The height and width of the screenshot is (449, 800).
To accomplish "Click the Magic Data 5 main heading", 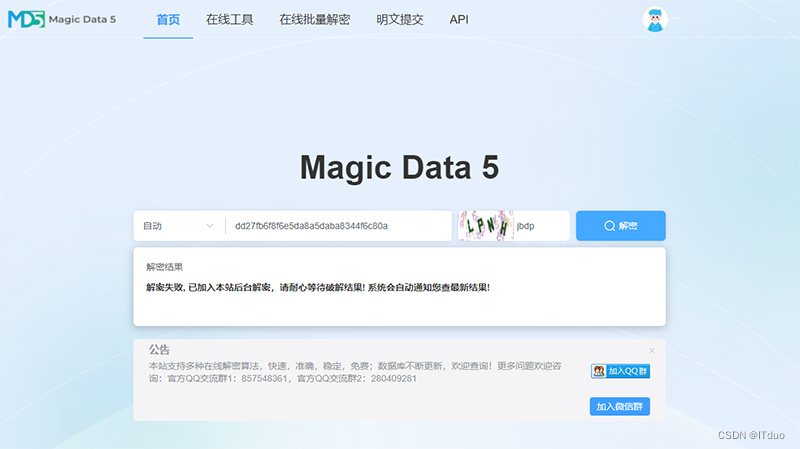I will coord(399,167).
